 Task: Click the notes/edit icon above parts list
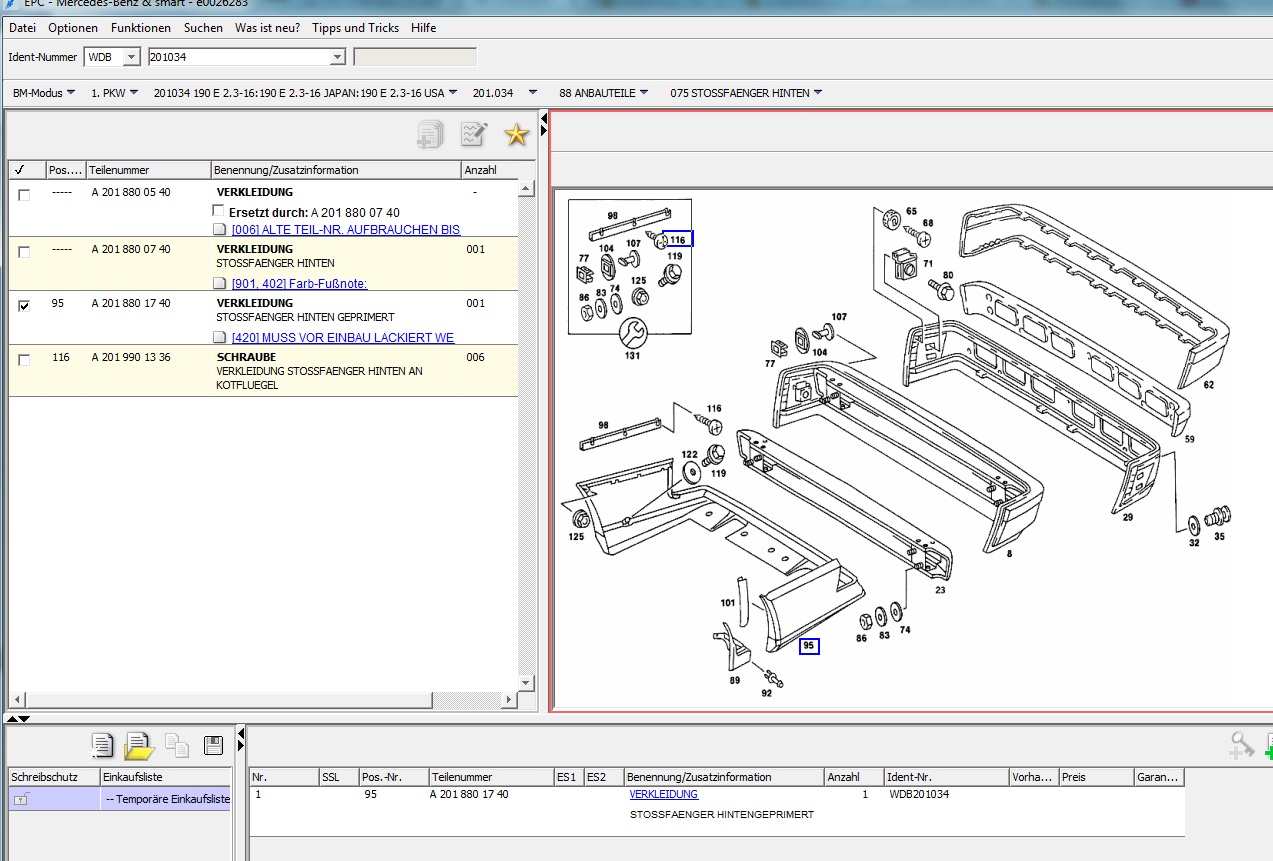click(473, 135)
